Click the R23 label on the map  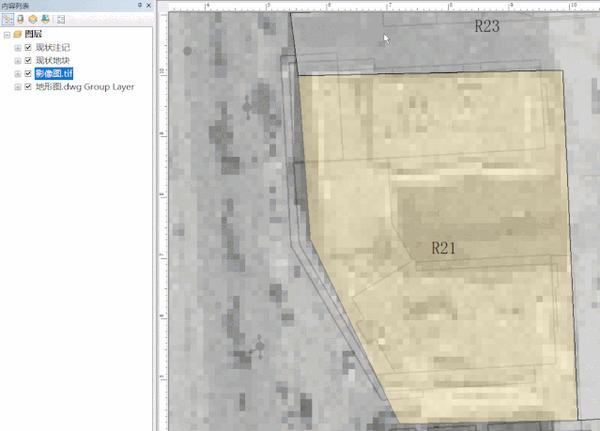pyautogui.click(x=487, y=26)
